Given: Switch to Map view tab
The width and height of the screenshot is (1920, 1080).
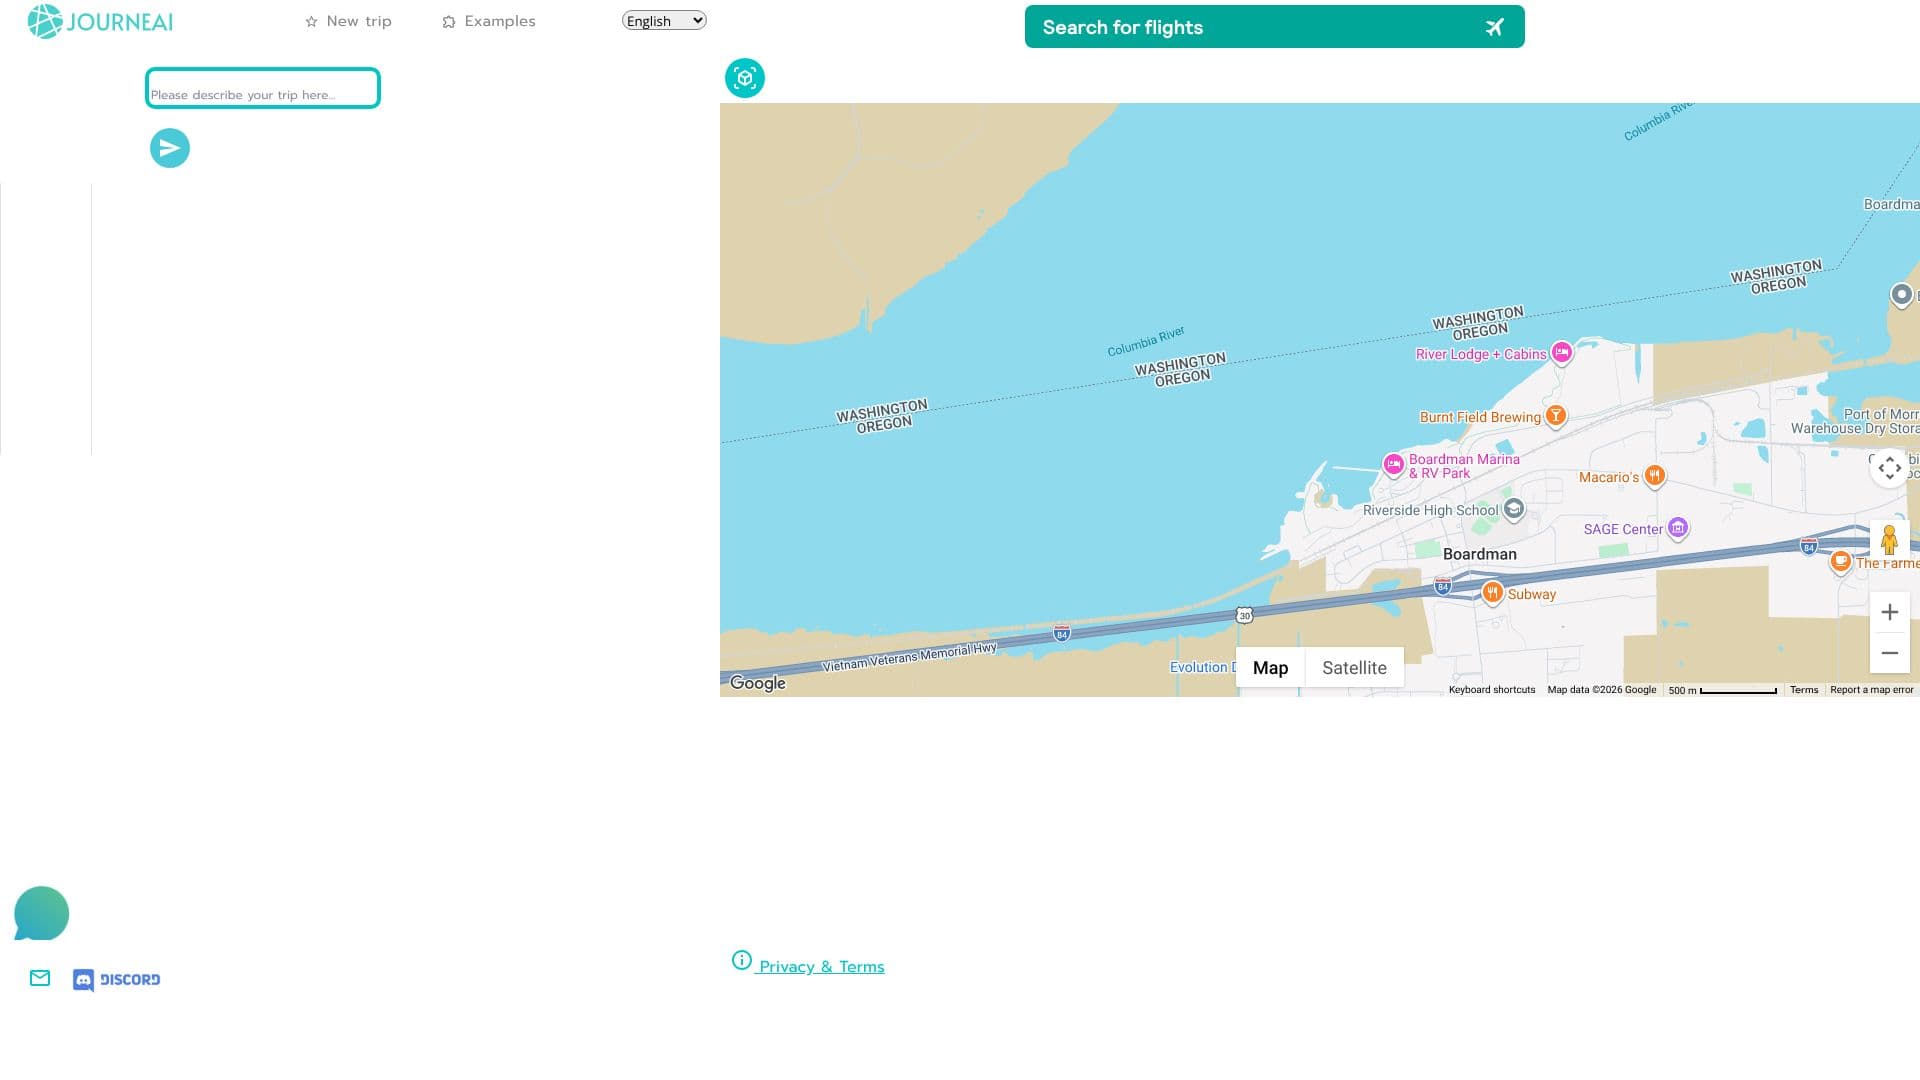Looking at the screenshot, I should tap(1270, 668).
